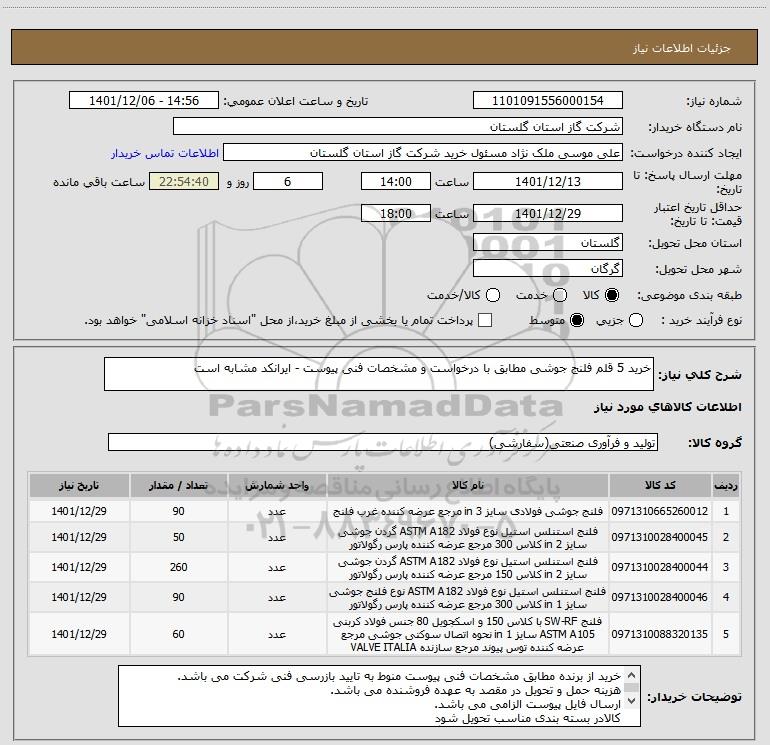Viewport: 770px width, 745px height.
Task: Select the کالا/خدمت radio button
Action: 493,295
